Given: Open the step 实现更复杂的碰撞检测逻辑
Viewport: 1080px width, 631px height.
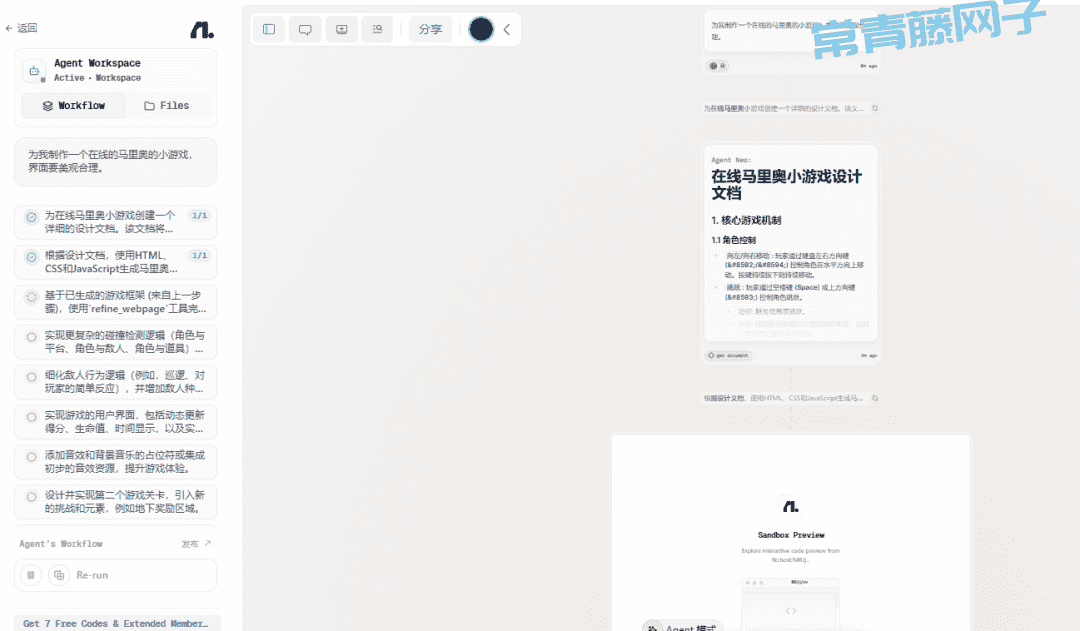Looking at the screenshot, I should pos(116,342).
